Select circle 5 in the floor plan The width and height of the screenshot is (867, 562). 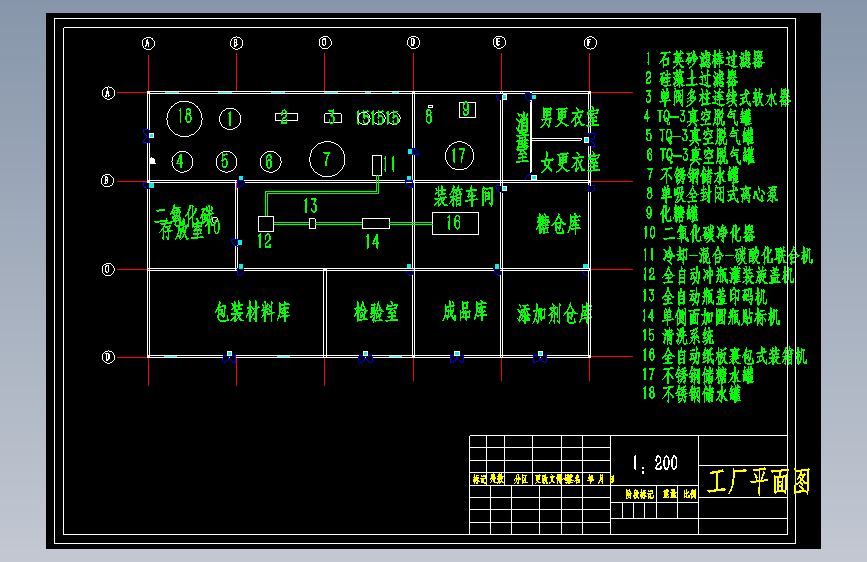coord(226,162)
